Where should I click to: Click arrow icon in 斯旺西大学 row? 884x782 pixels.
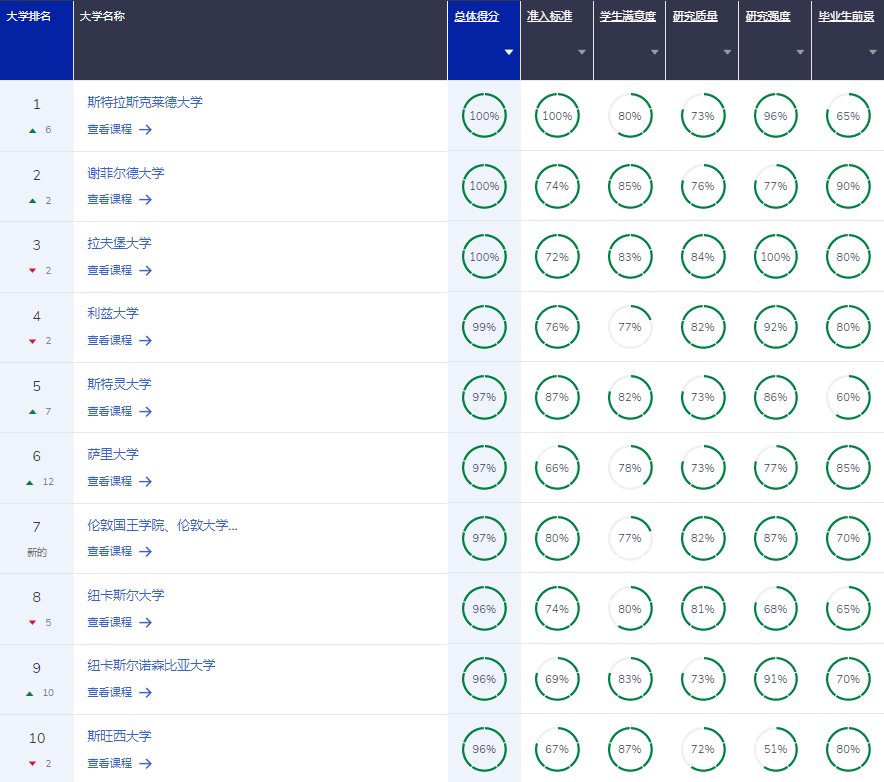point(145,763)
